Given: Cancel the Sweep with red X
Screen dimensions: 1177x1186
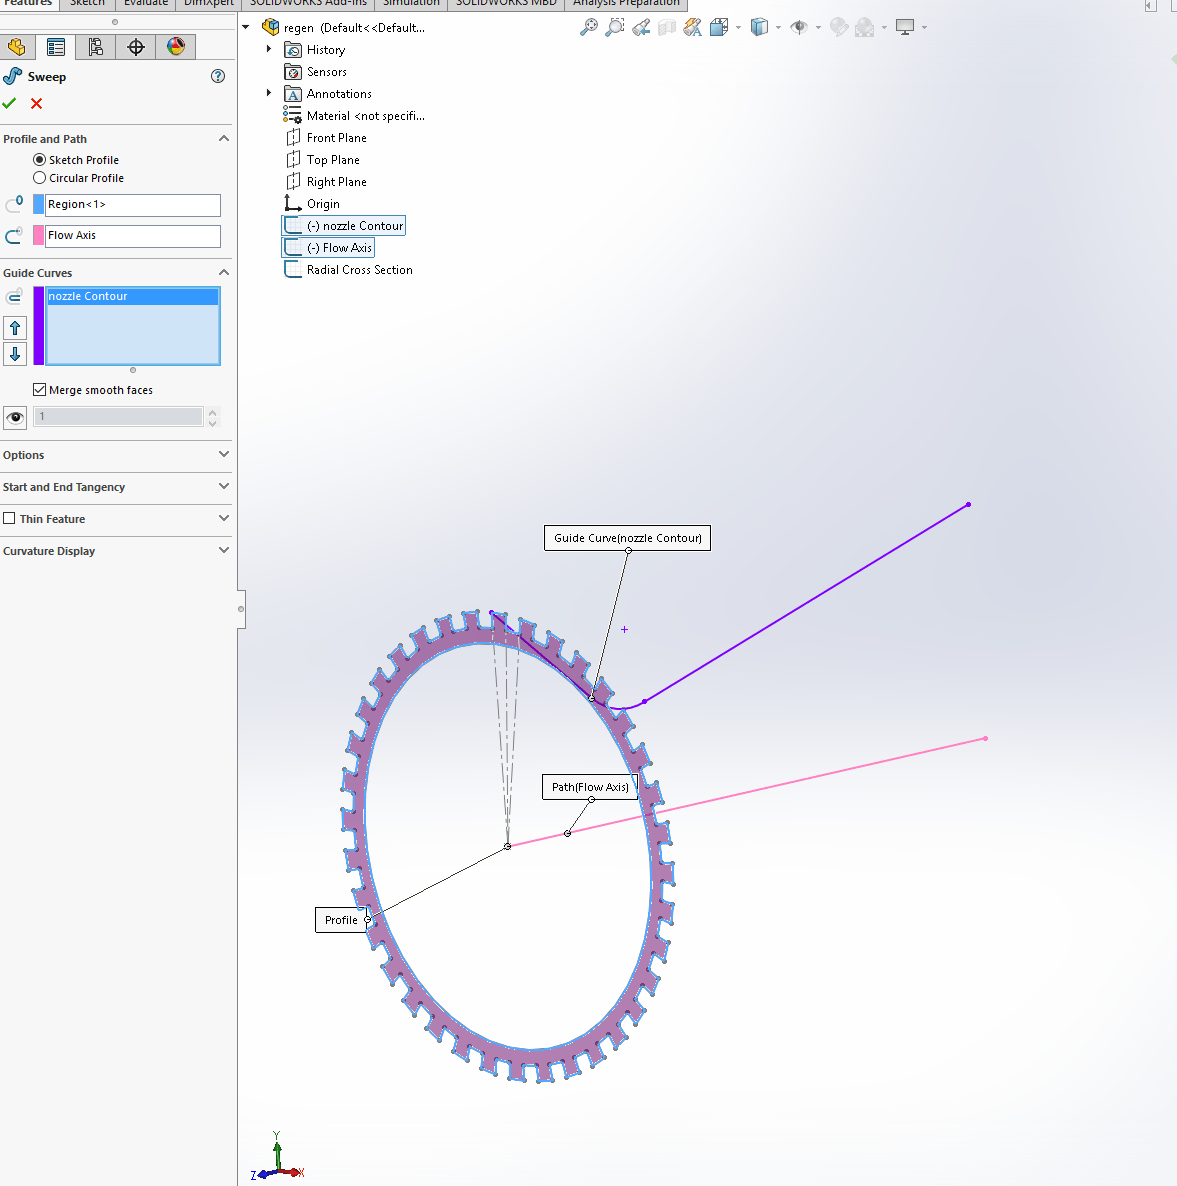Looking at the screenshot, I should 35,103.
